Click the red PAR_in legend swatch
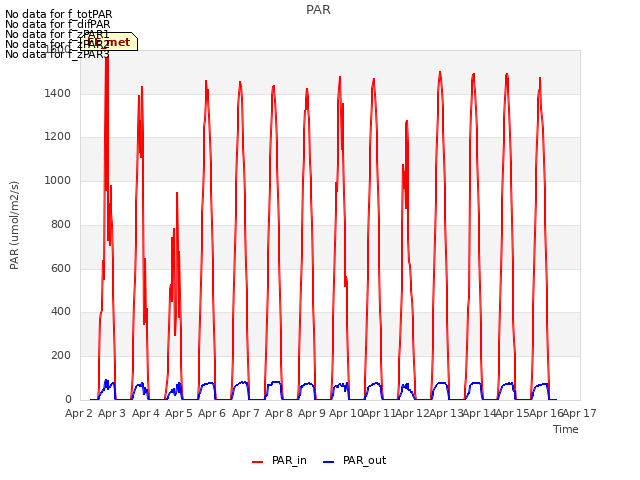Viewport: 640px width, 480px height. click(258, 462)
